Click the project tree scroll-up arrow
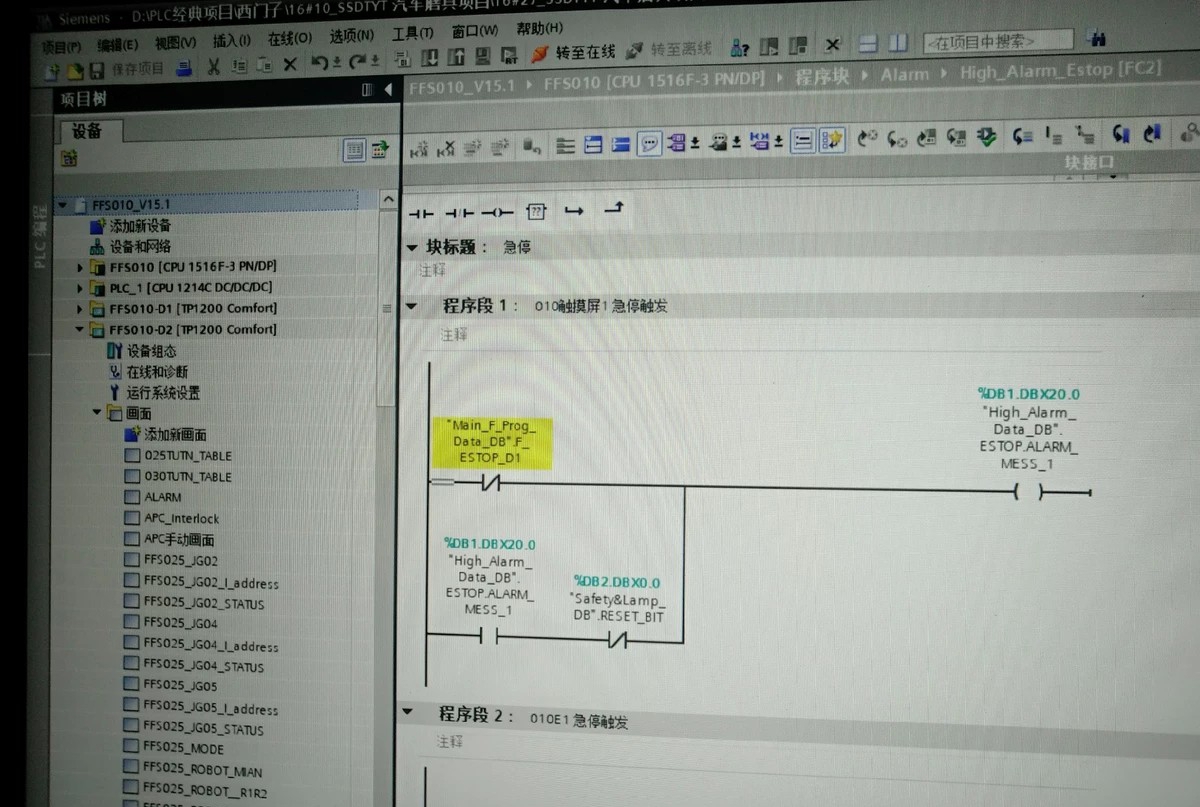 [389, 200]
